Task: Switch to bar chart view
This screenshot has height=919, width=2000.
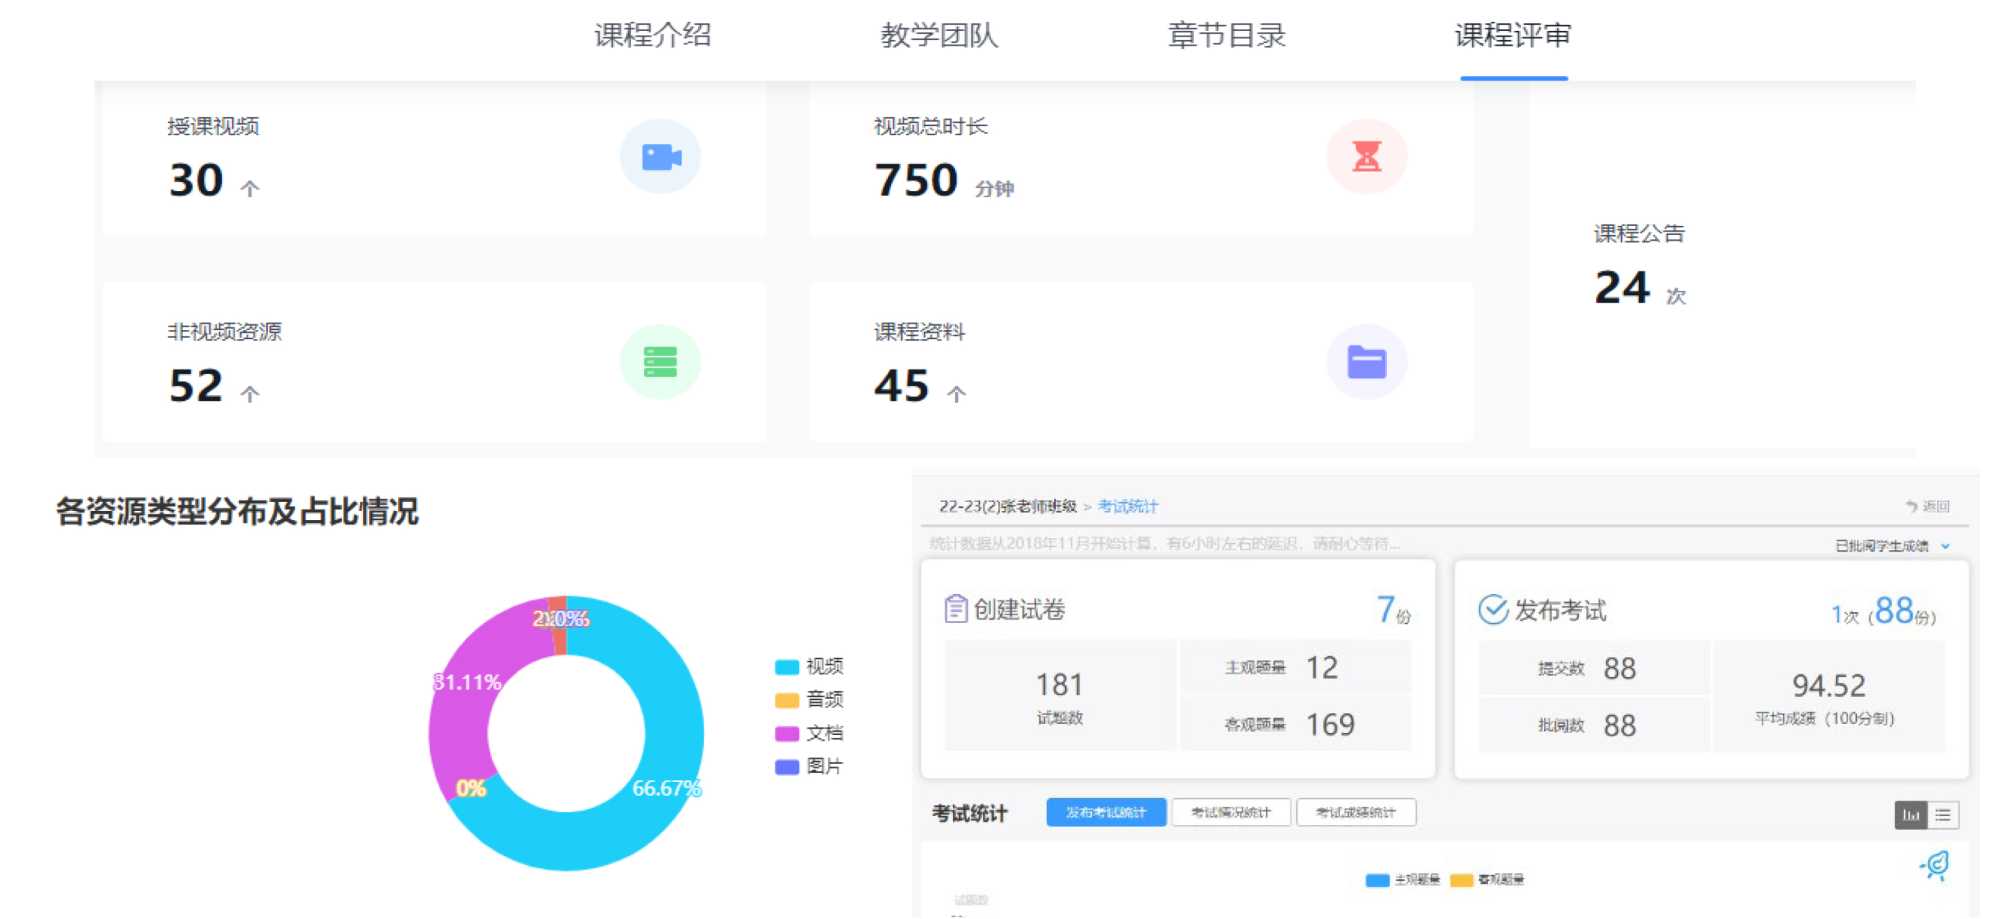Action: (x=1910, y=815)
